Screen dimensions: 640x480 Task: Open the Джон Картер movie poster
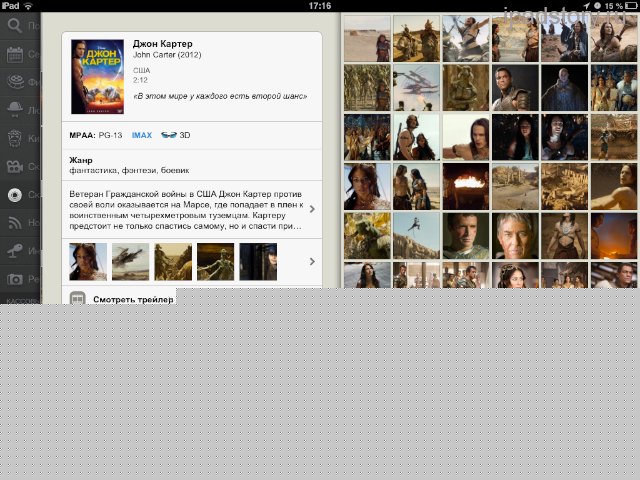(x=97, y=77)
